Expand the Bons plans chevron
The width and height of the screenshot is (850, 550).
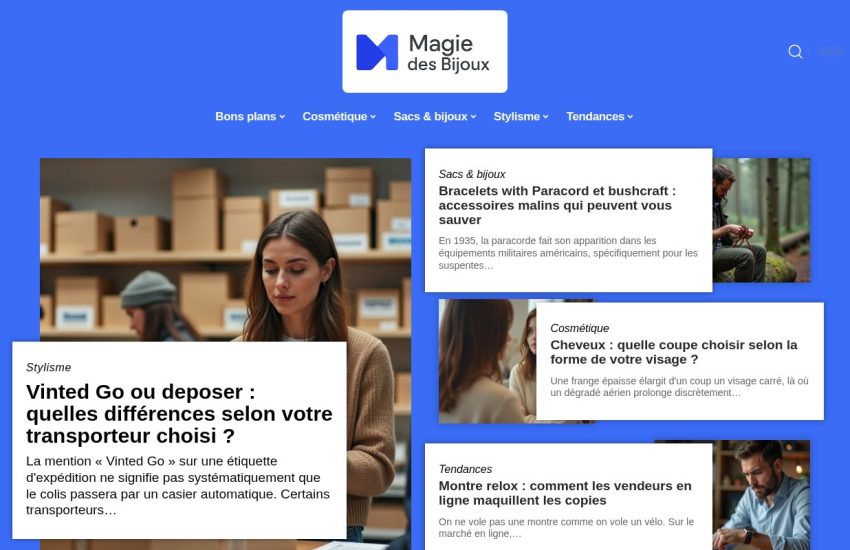tap(282, 117)
